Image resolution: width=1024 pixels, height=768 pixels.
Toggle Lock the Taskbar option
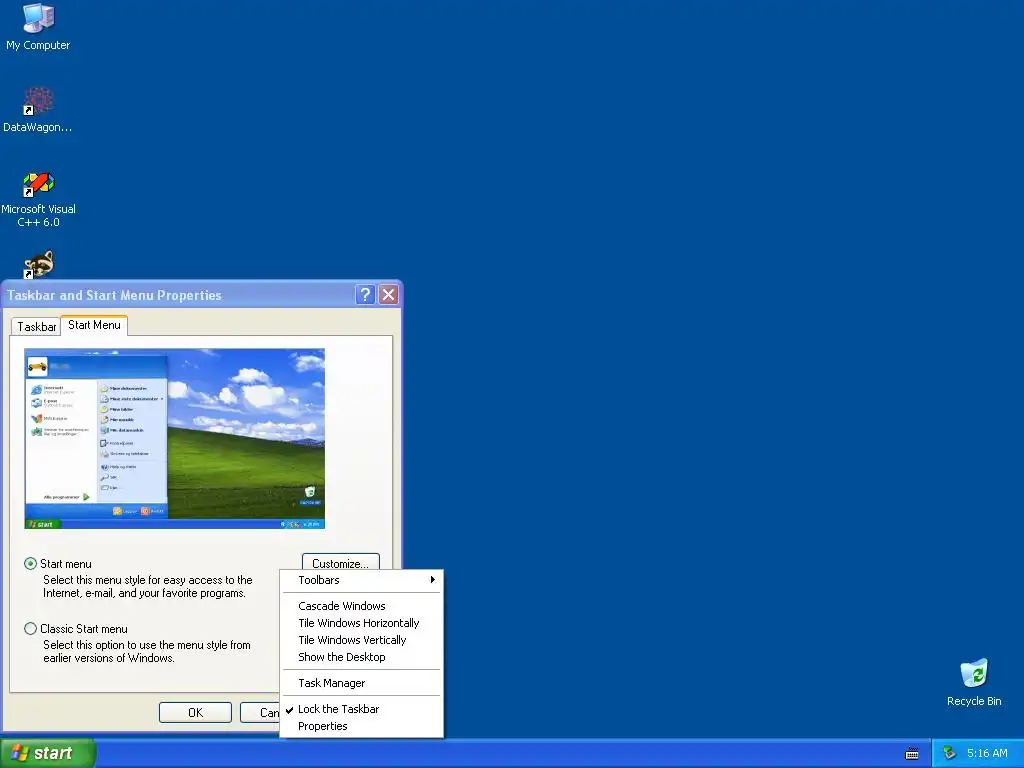pyautogui.click(x=361, y=709)
